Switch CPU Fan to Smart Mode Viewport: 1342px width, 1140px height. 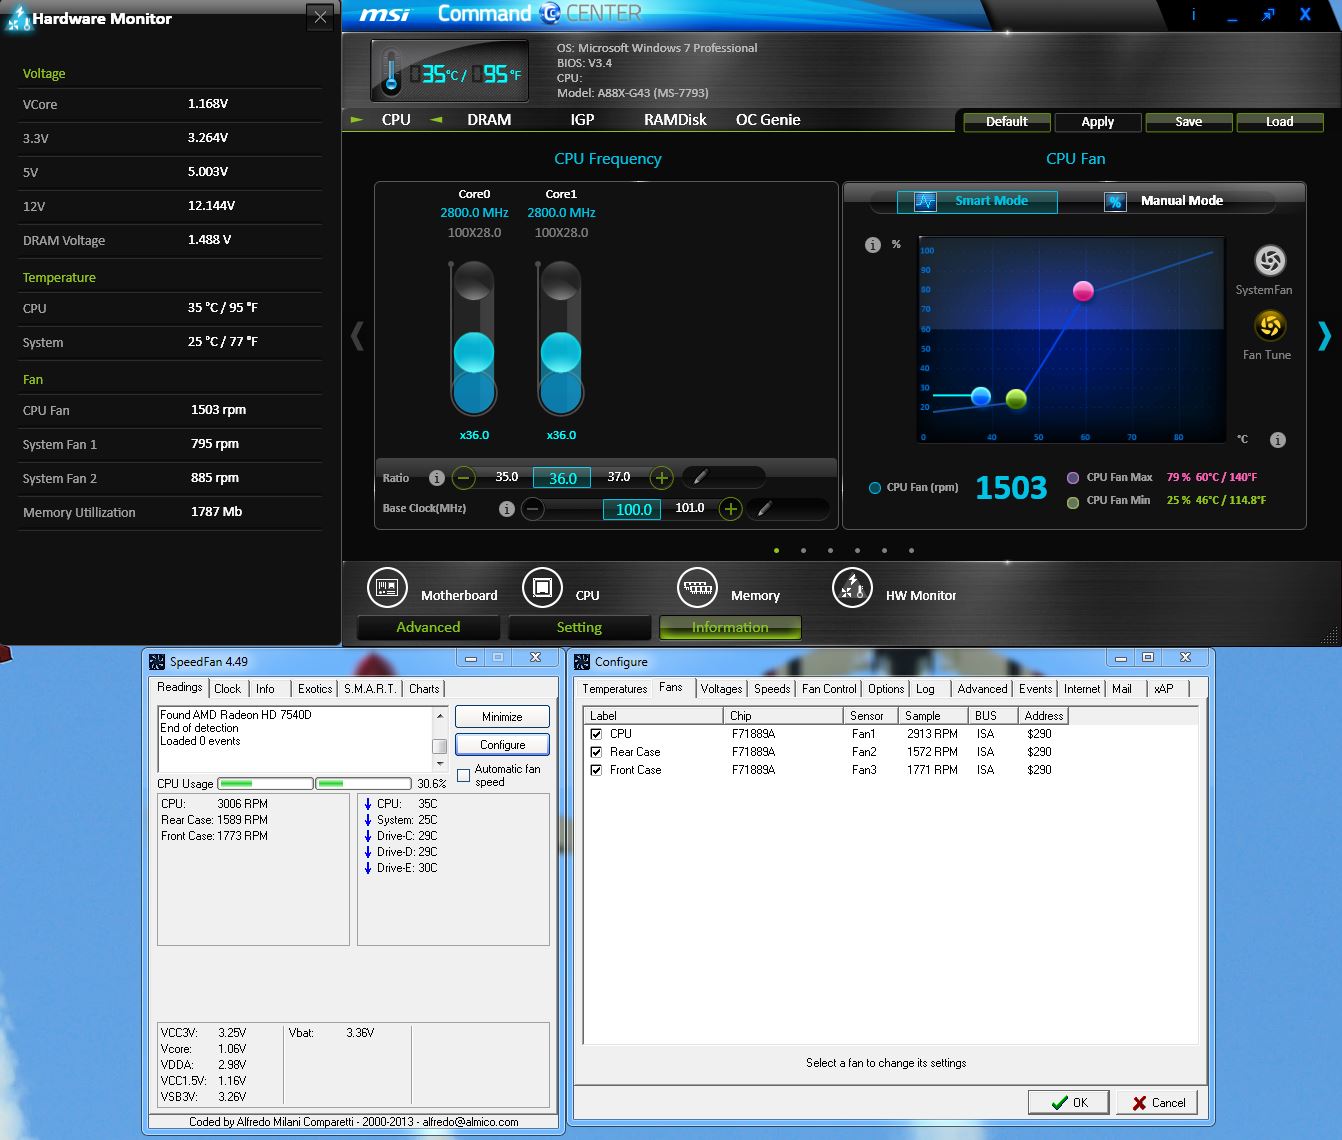pos(977,202)
